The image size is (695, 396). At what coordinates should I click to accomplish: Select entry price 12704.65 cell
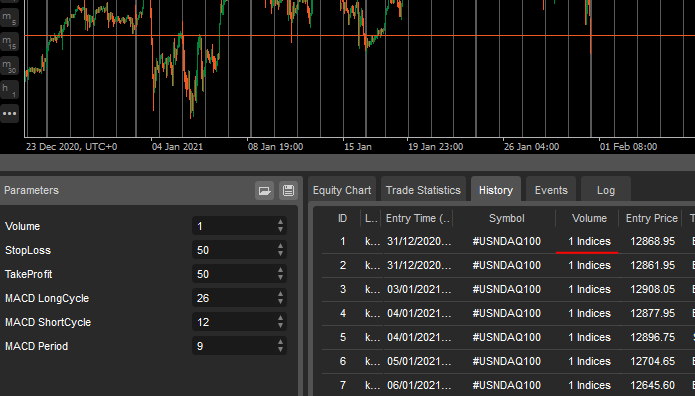click(652, 361)
